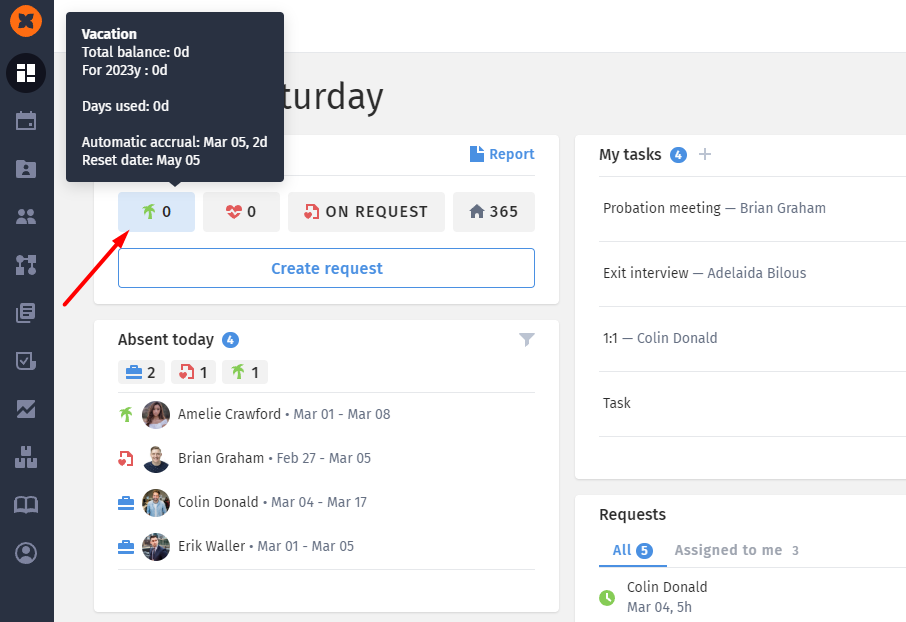Open the people/team sidebar icon
The width and height of the screenshot is (906, 622).
pos(26,217)
